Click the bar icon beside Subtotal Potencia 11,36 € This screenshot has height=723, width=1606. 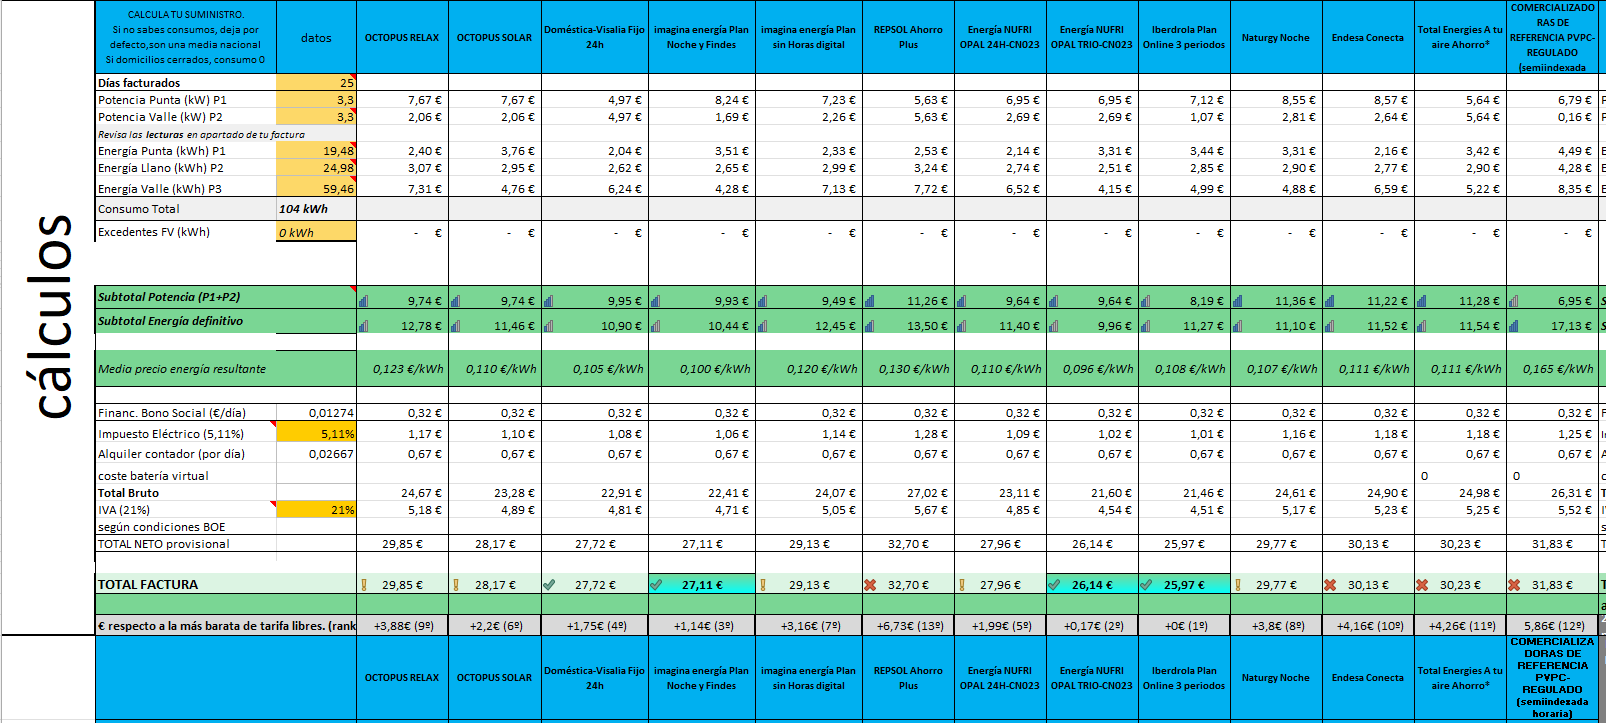click(x=1238, y=300)
